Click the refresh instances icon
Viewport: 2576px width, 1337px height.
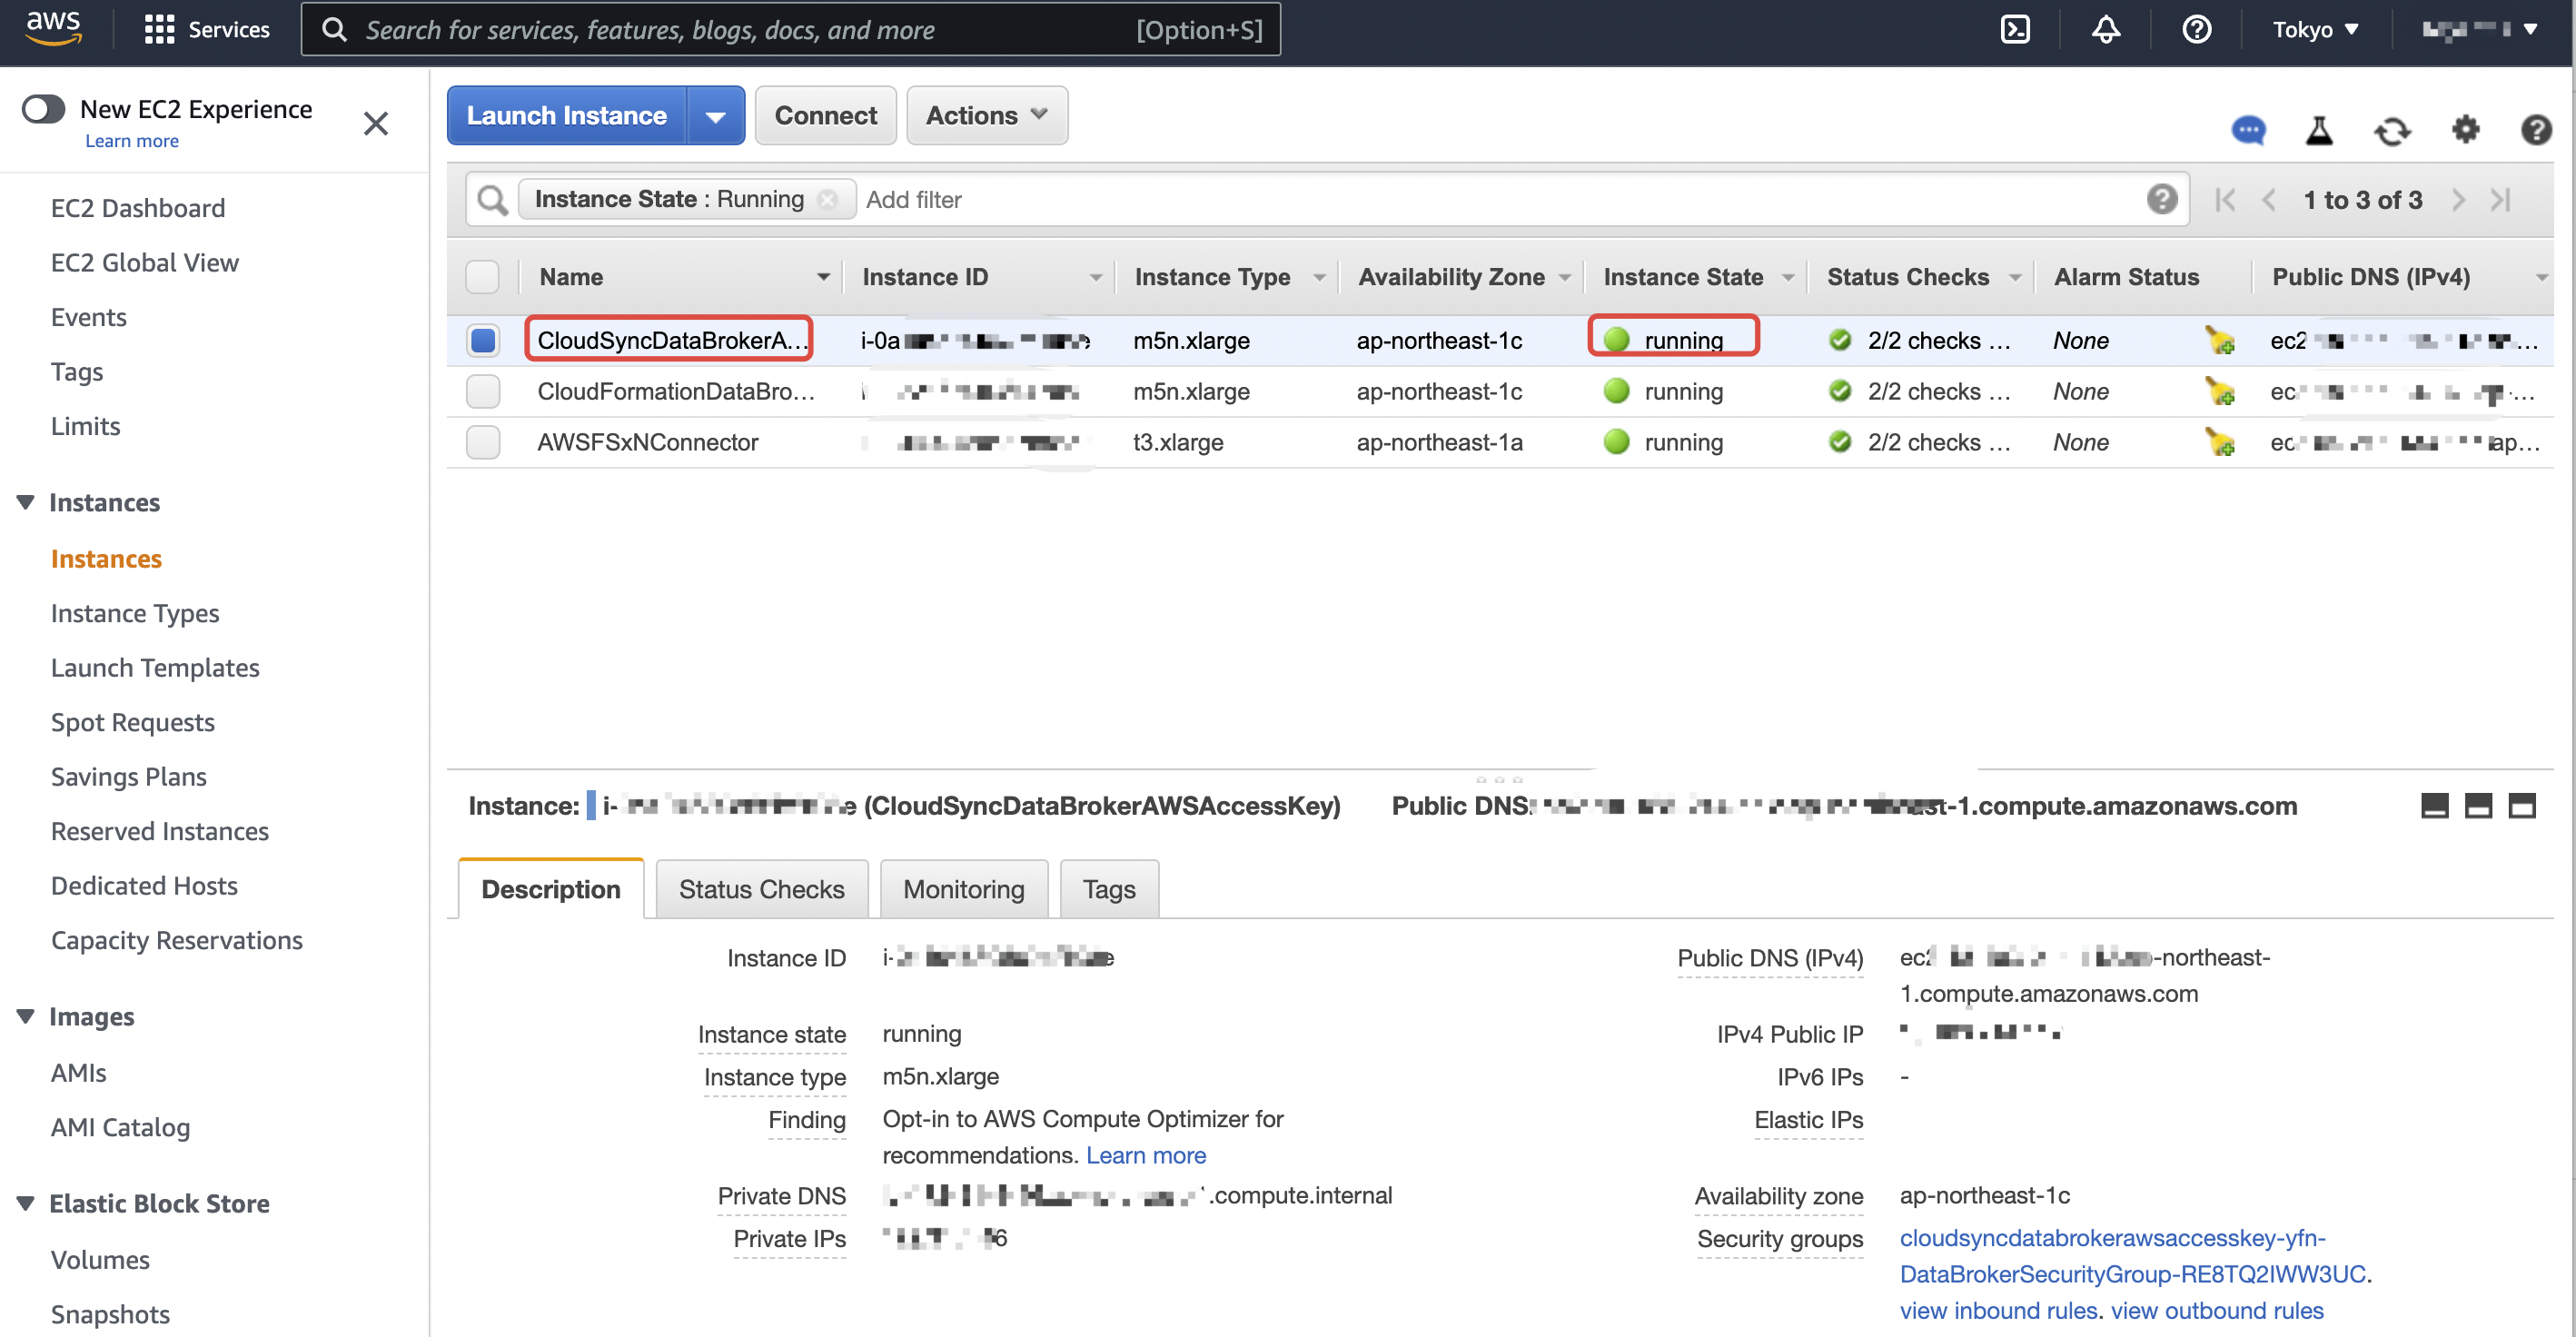point(2392,130)
